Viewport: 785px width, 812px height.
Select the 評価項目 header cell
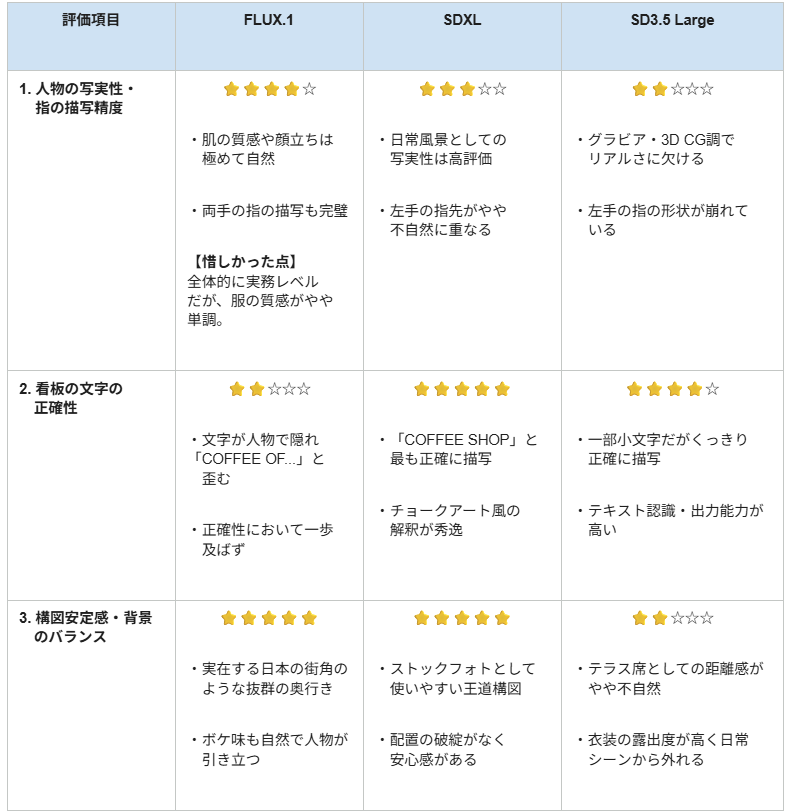point(91,20)
